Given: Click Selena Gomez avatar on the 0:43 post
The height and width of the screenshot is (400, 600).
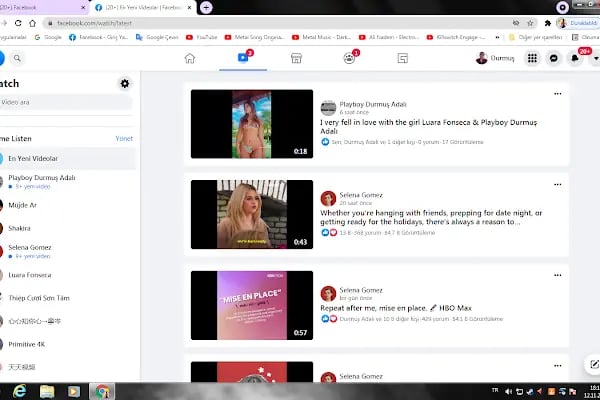Looking at the screenshot, I should (x=328, y=199).
